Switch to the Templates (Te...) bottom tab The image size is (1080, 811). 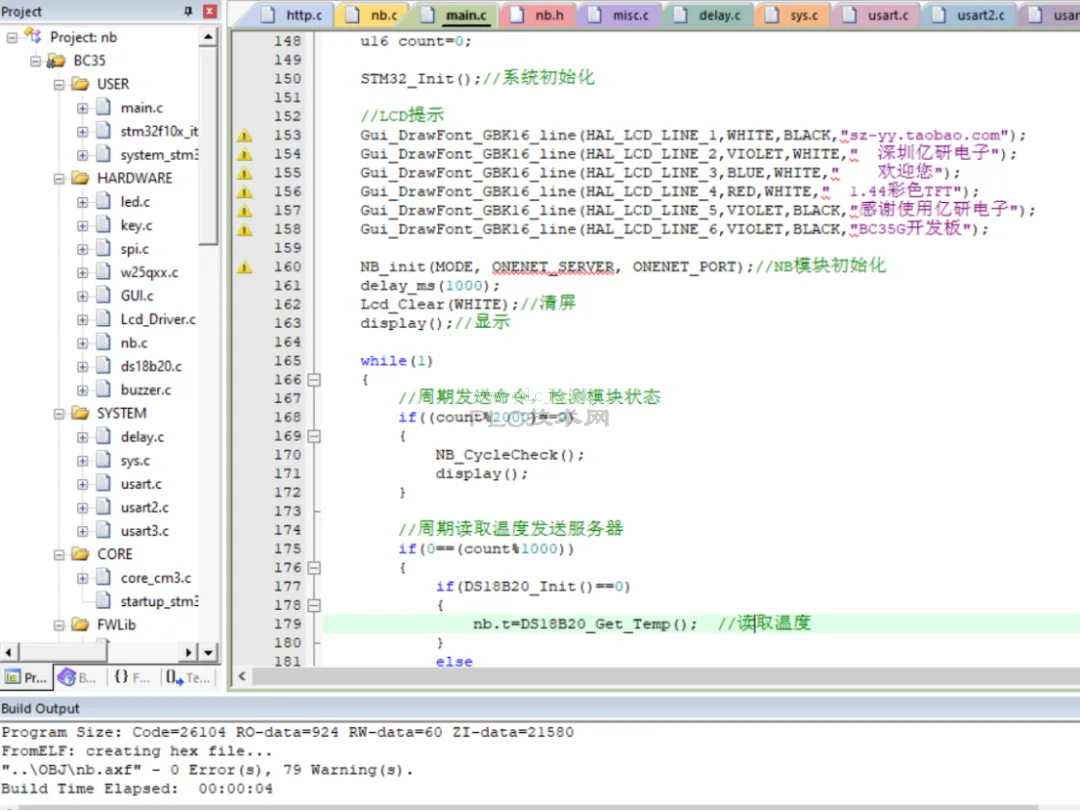point(187,677)
